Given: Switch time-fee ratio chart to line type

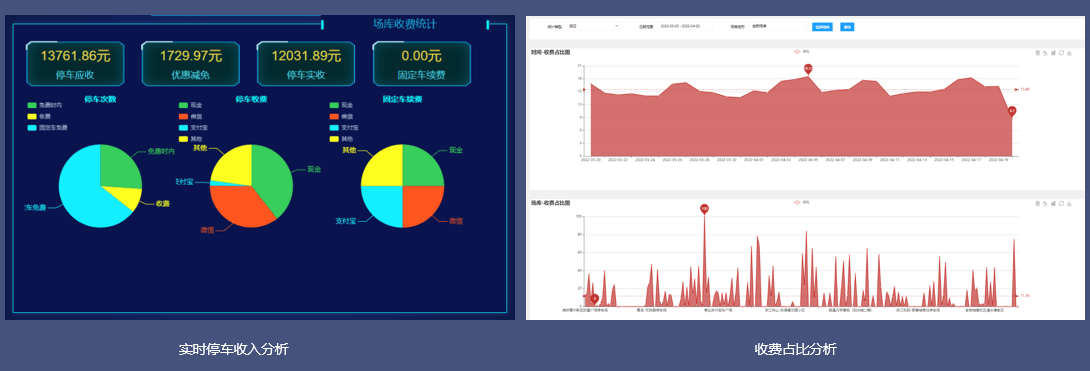Looking at the screenshot, I should [1046, 53].
